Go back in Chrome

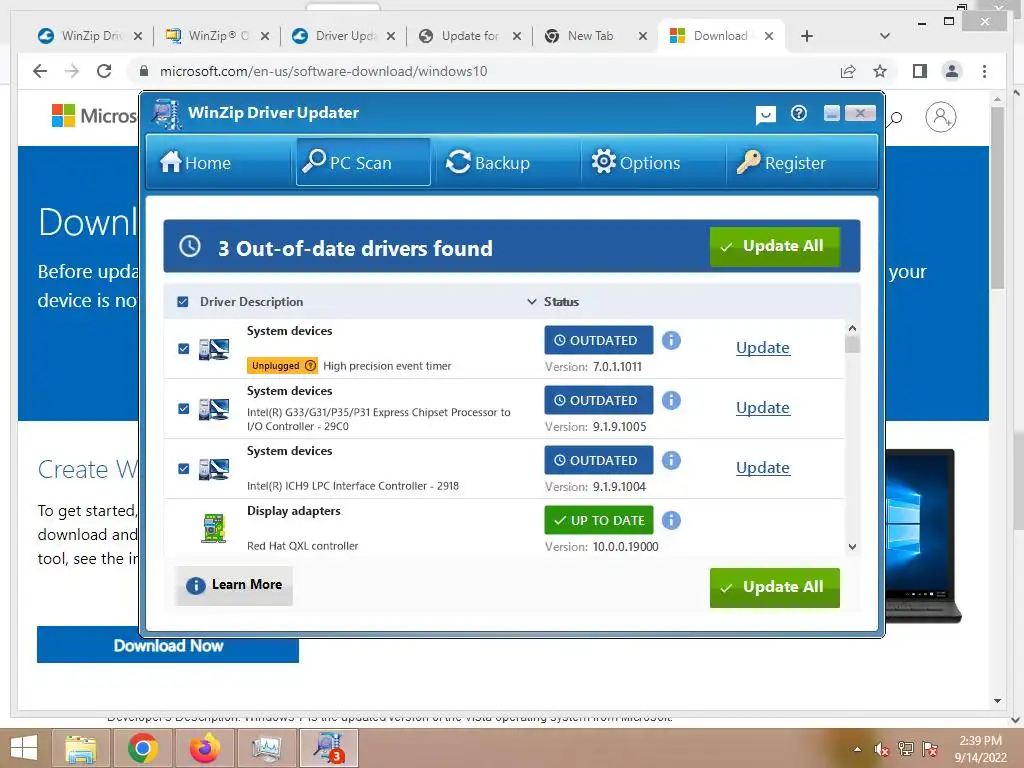pos(40,71)
